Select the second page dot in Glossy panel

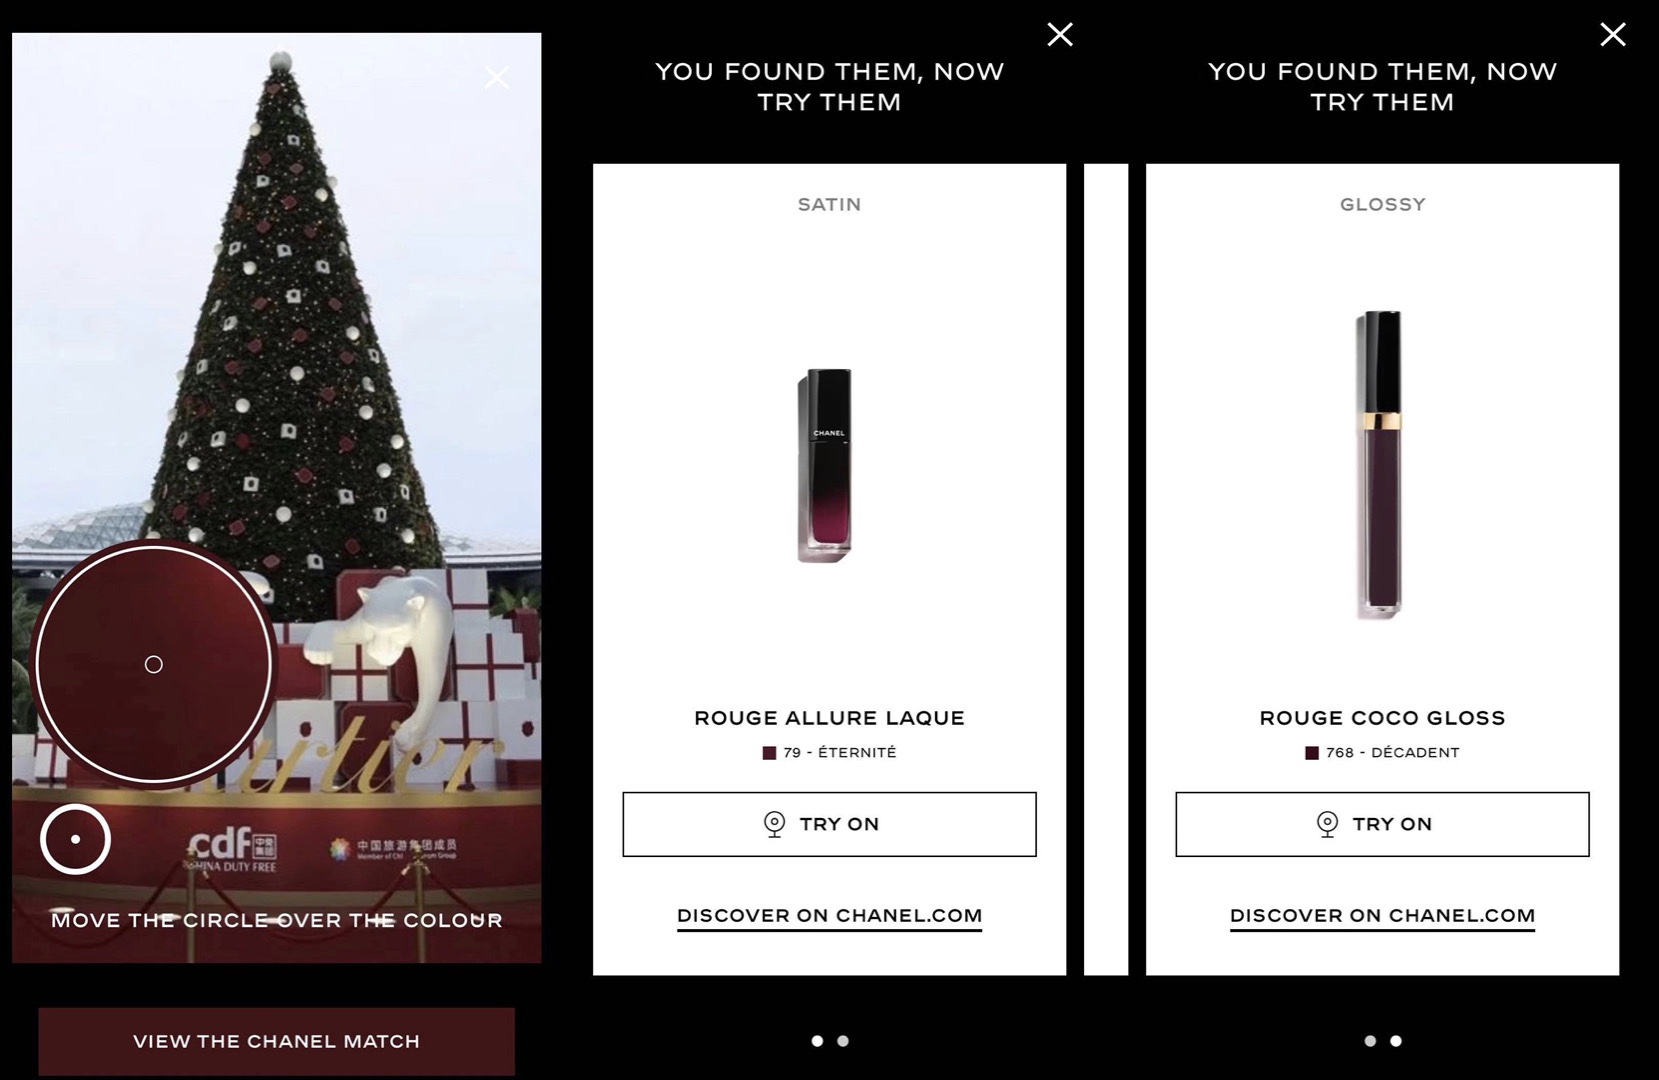(x=1396, y=1041)
